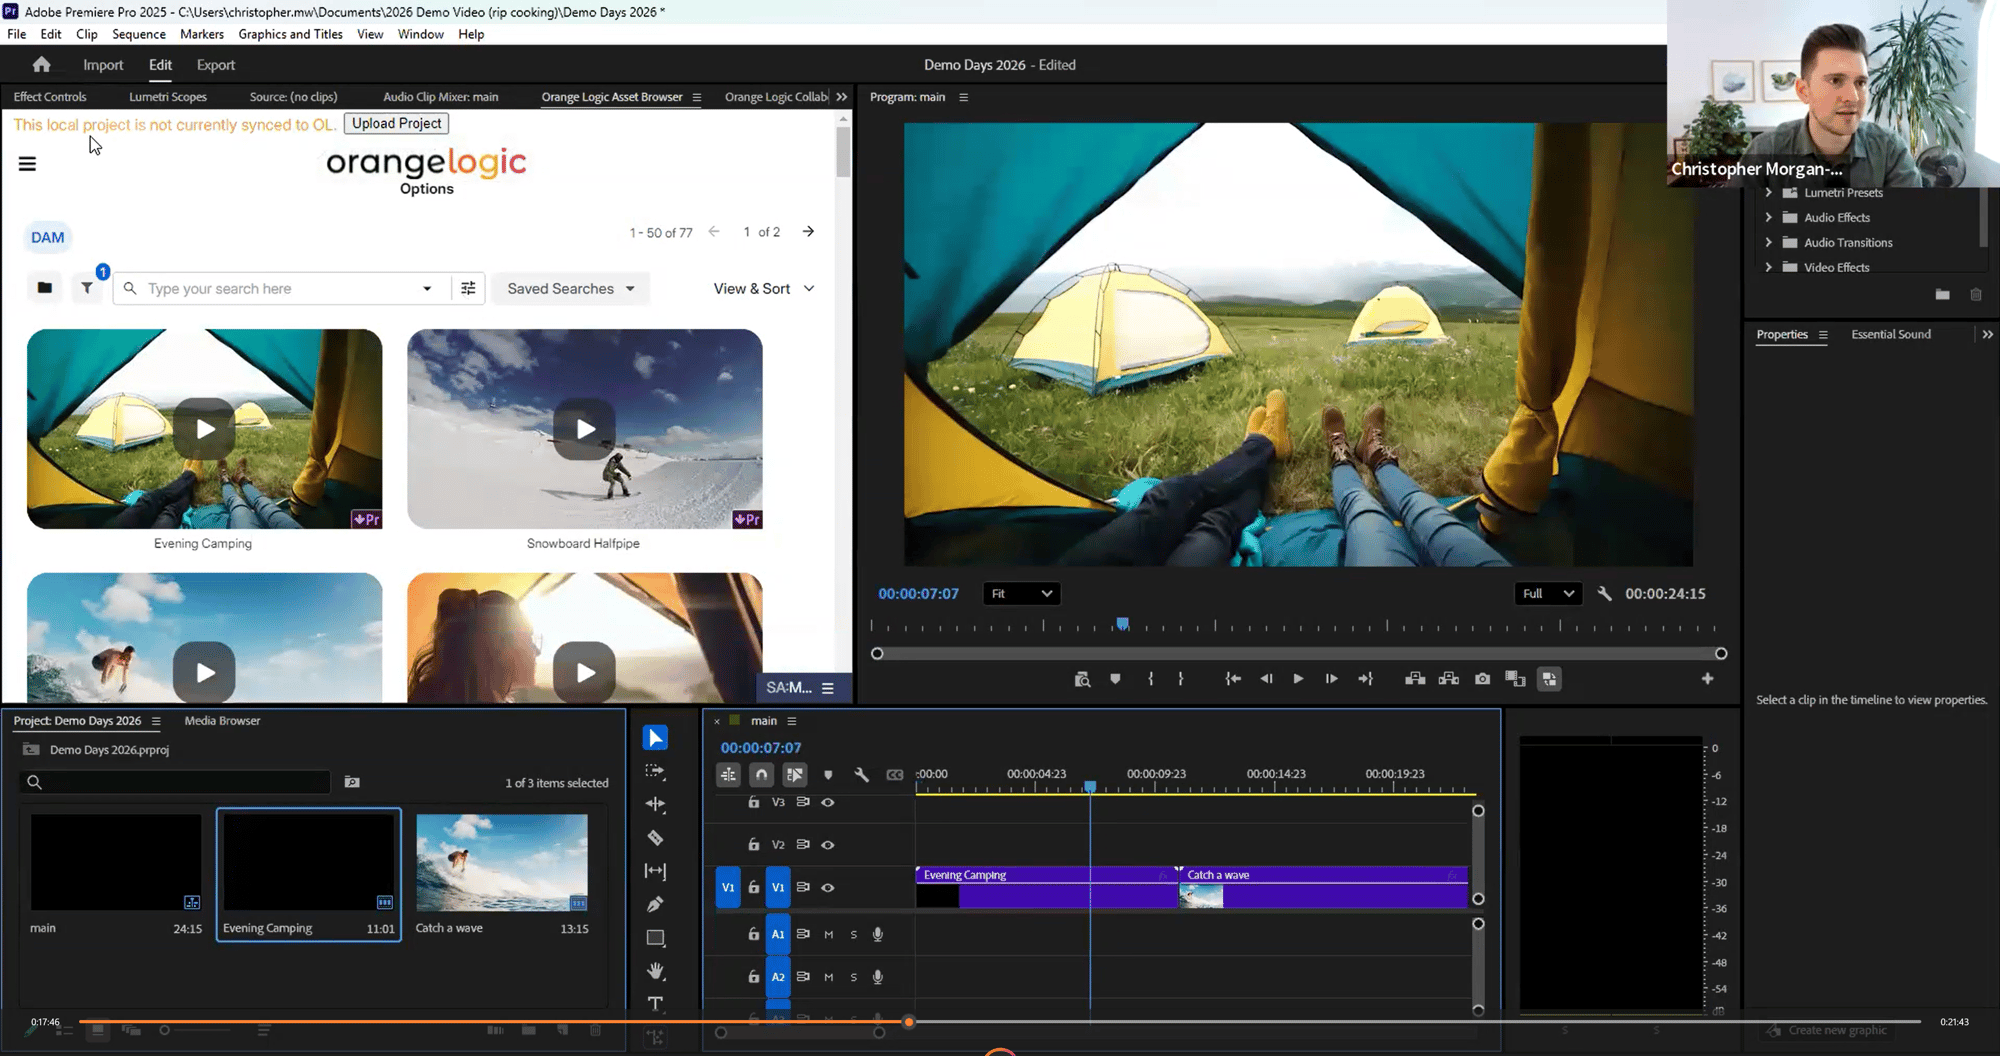Open the Sequence menu
This screenshot has height=1056, width=2000.
click(139, 34)
